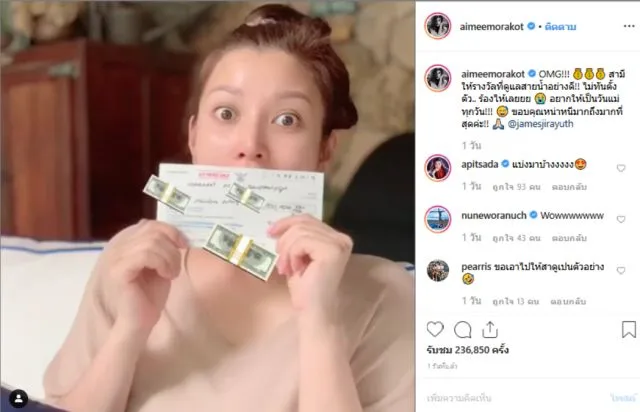Image resolution: width=640 pixels, height=412 pixels.
Task: Open the pearris username link
Action: click(476, 267)
